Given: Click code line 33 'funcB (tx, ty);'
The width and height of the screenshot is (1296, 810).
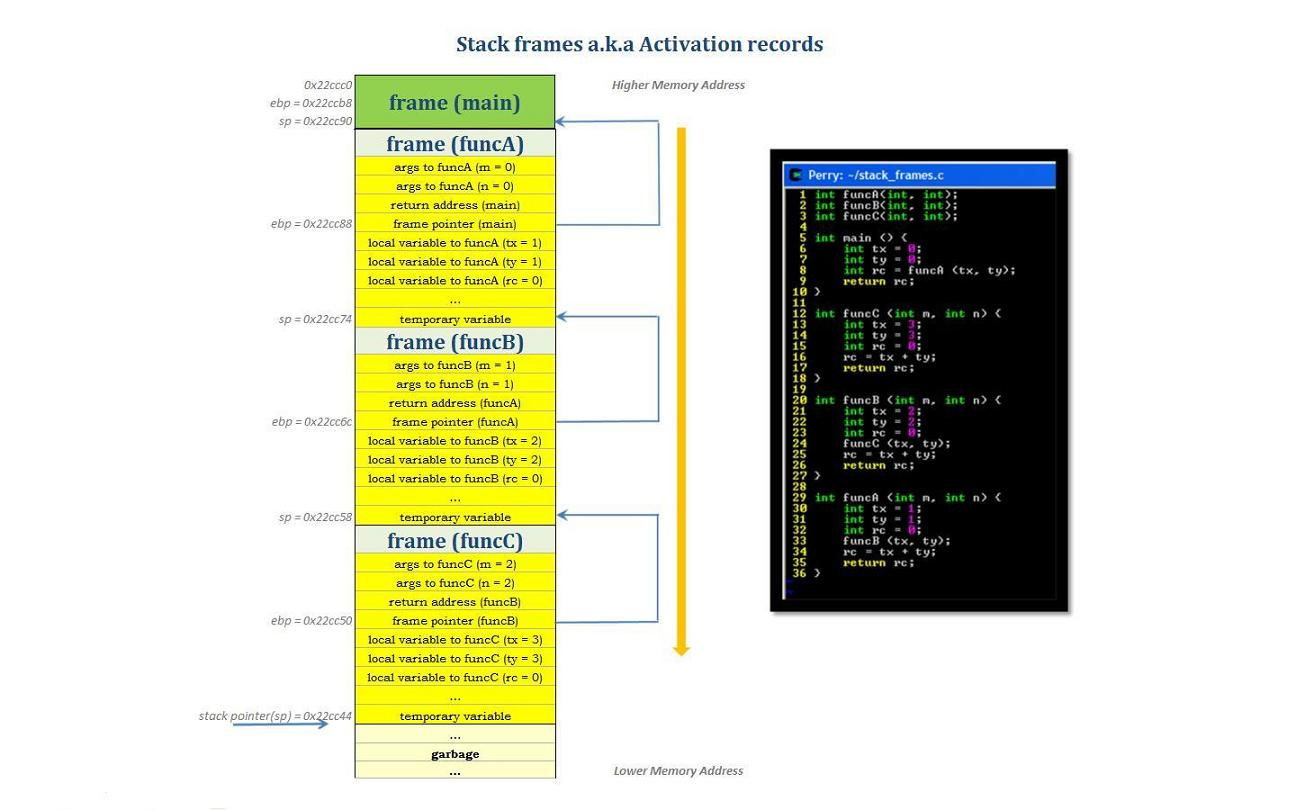Looking at the screenshot, I should 896,541.
